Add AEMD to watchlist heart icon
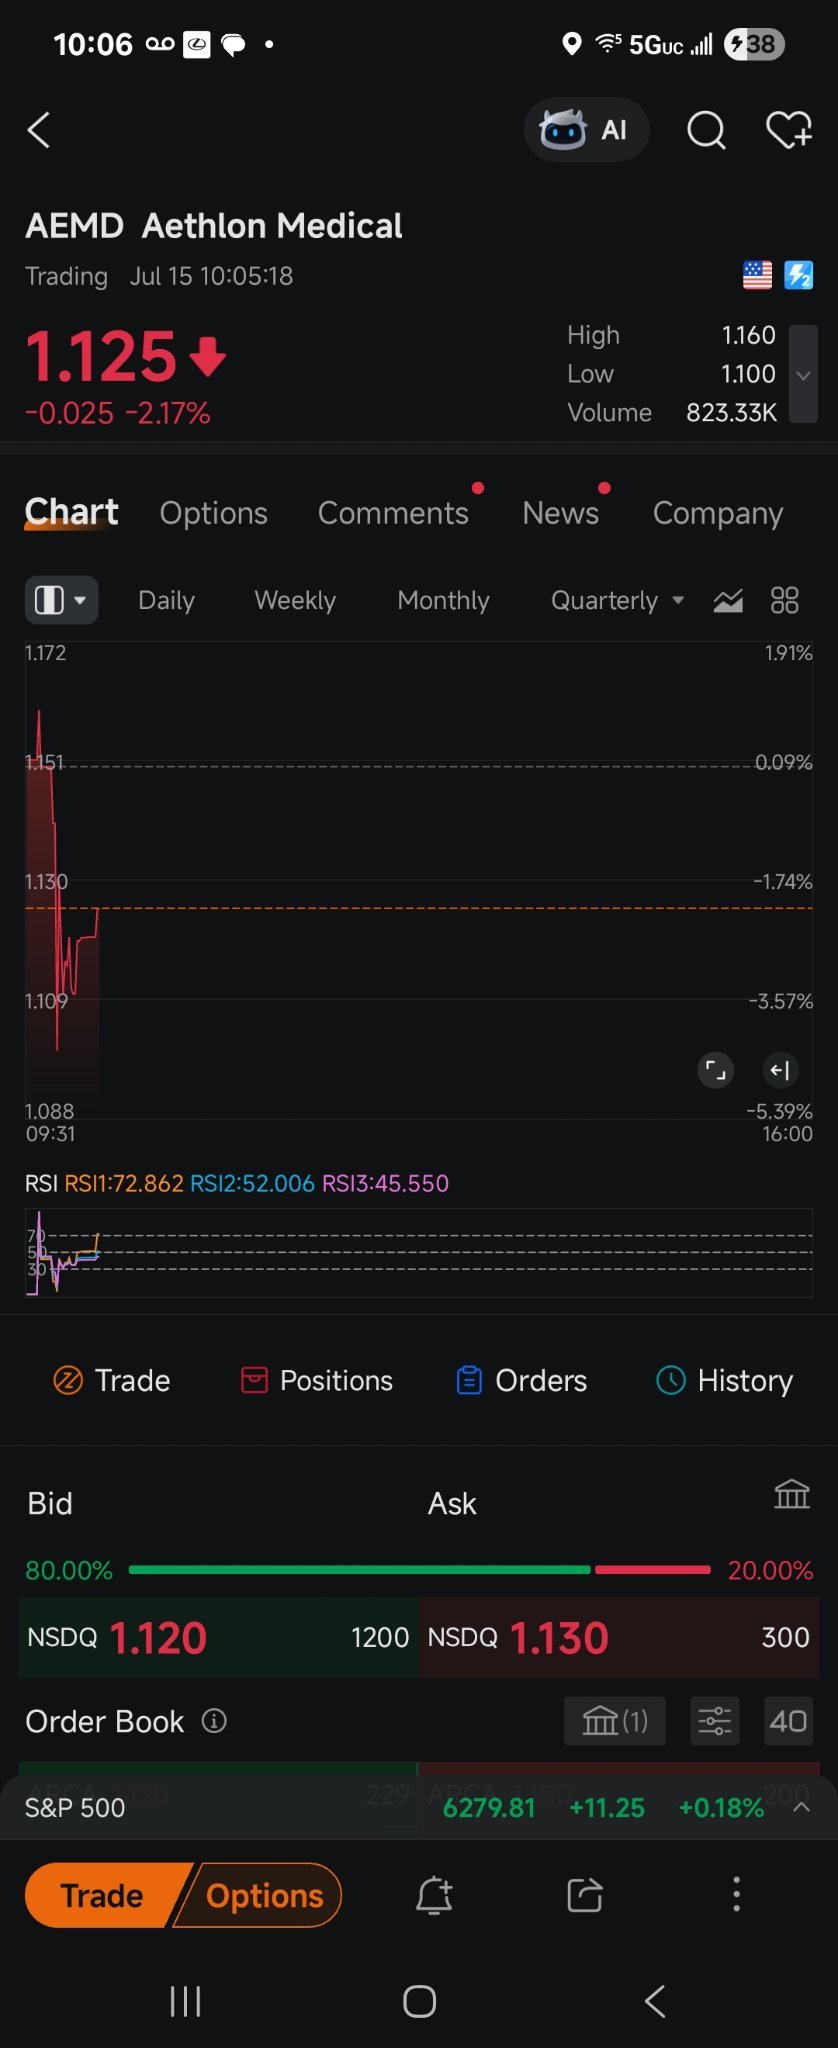Screen dimensions: 838x2048 (789, 130)
